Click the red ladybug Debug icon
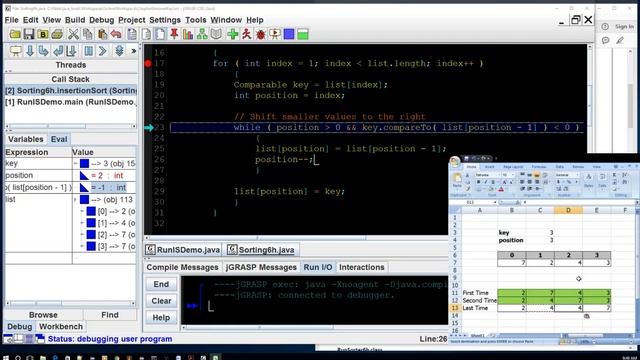This screenshot has width=640, height=360. coord(260,34)
